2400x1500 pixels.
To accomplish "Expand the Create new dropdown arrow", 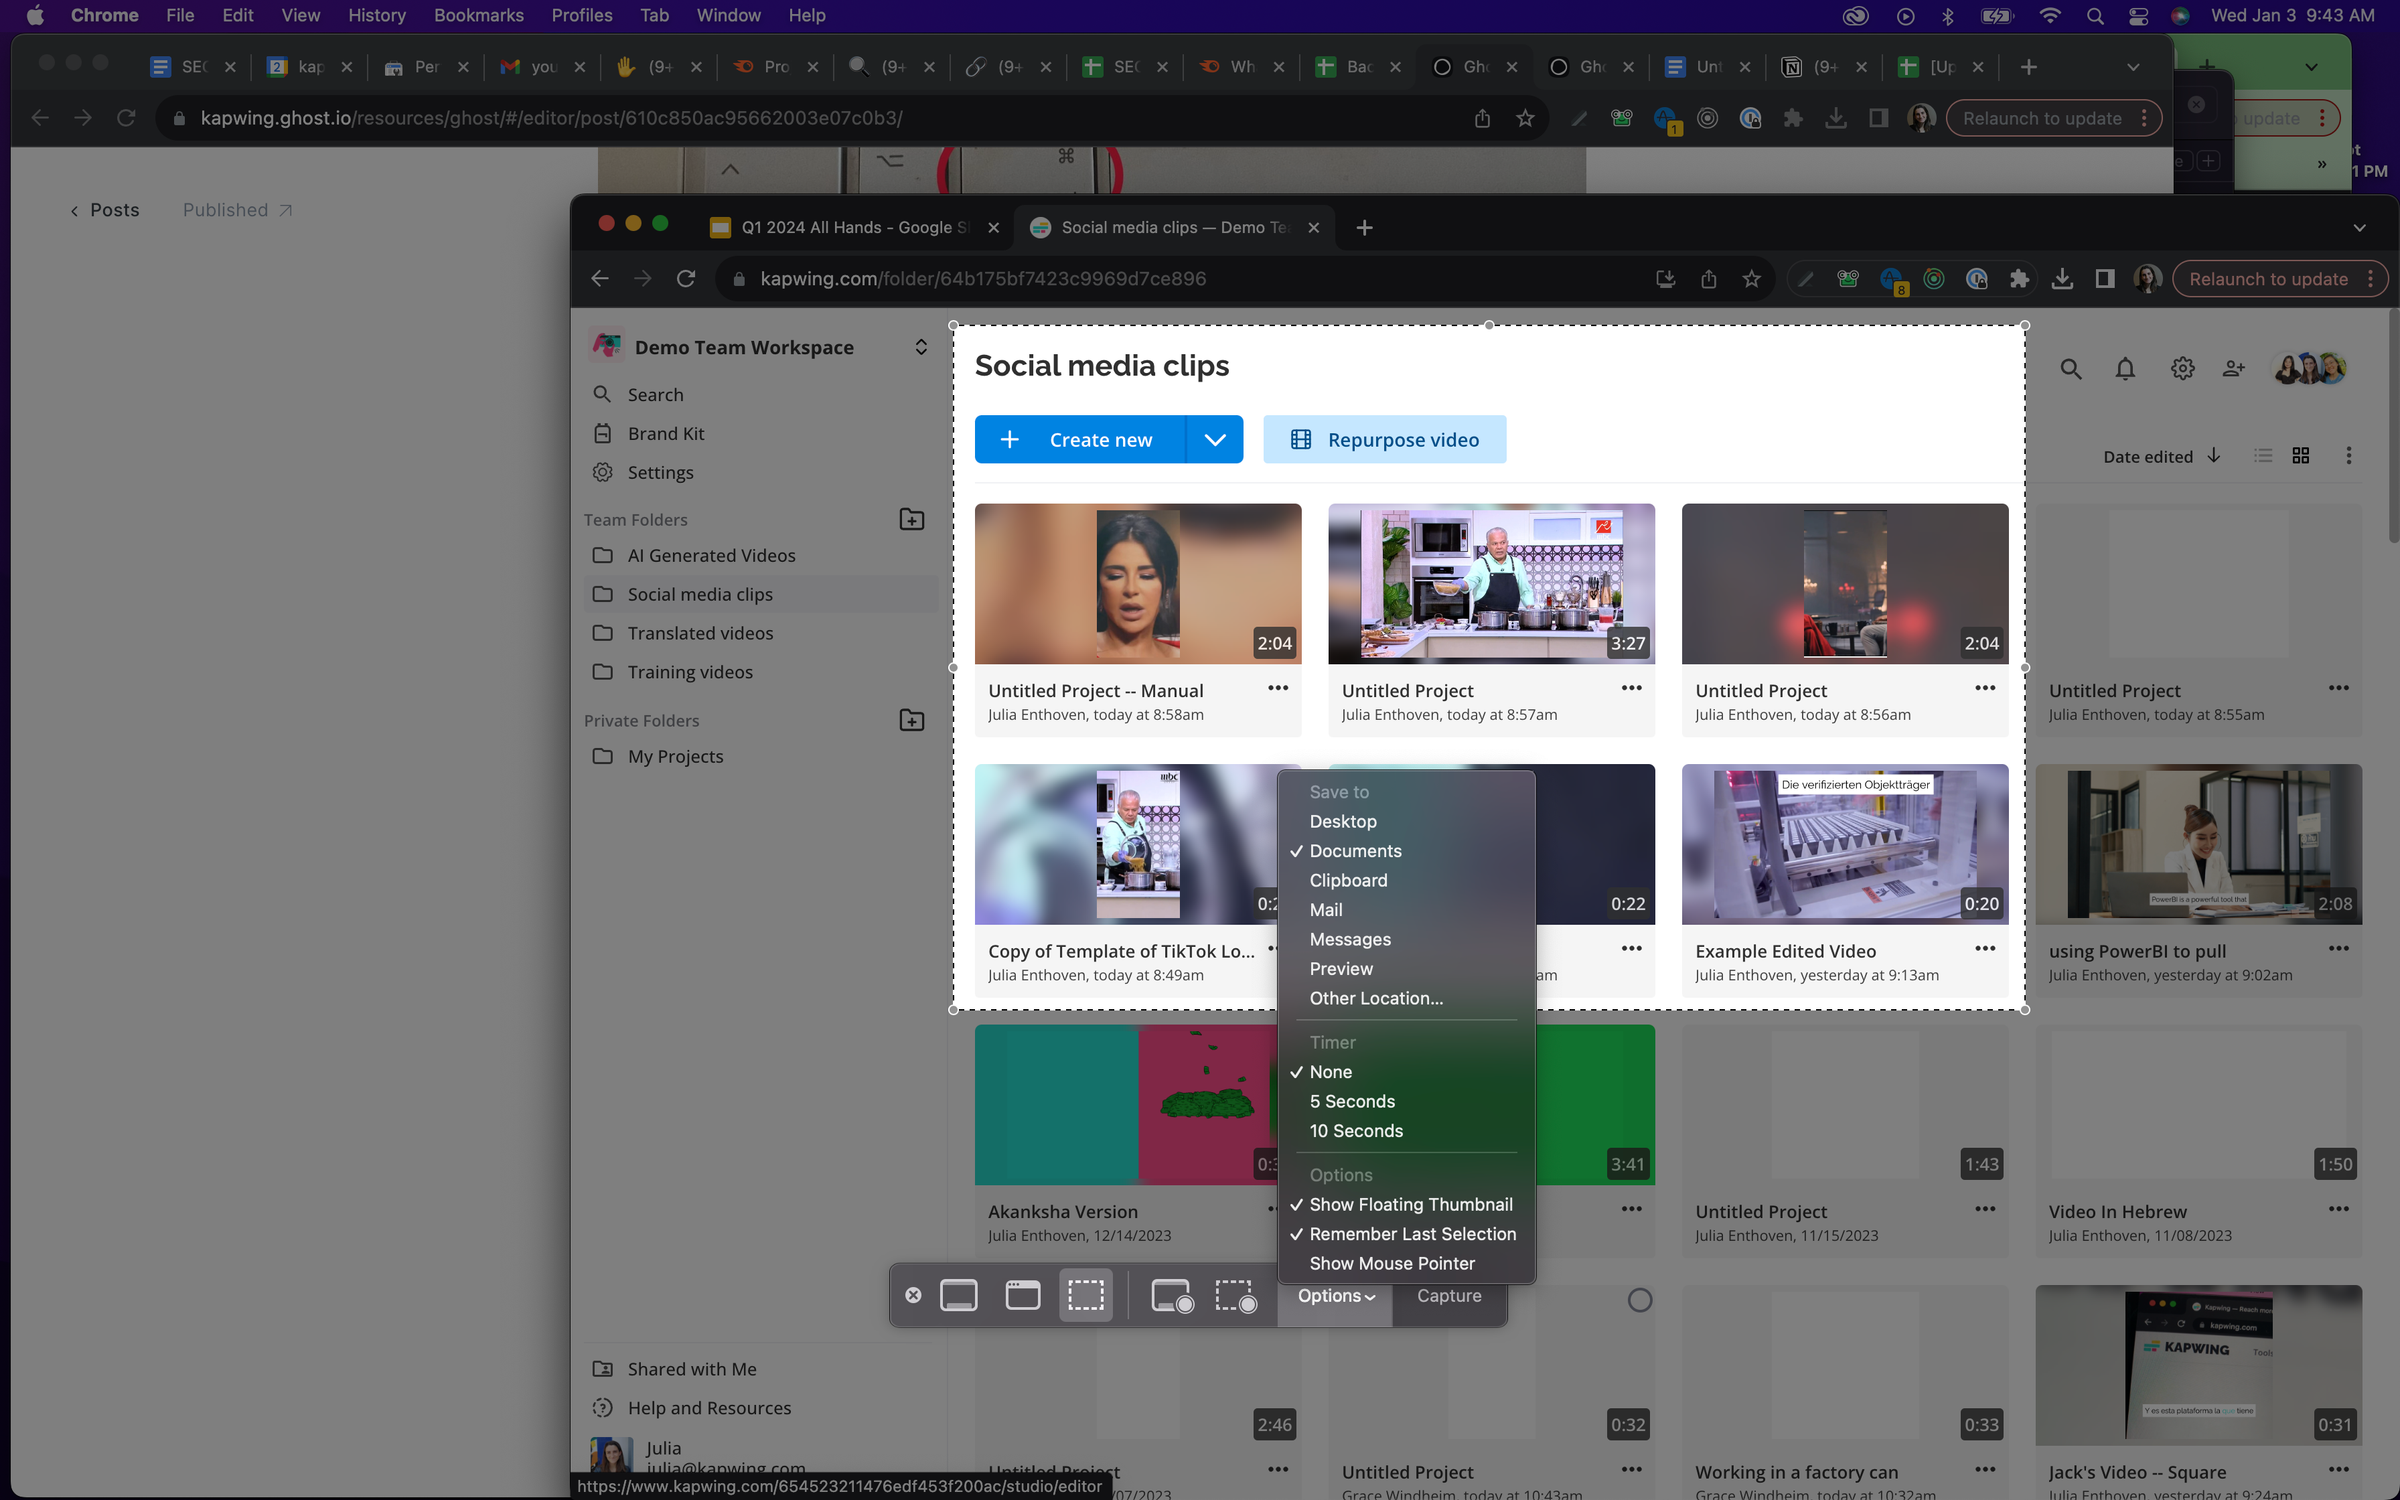I will 1215,439.
